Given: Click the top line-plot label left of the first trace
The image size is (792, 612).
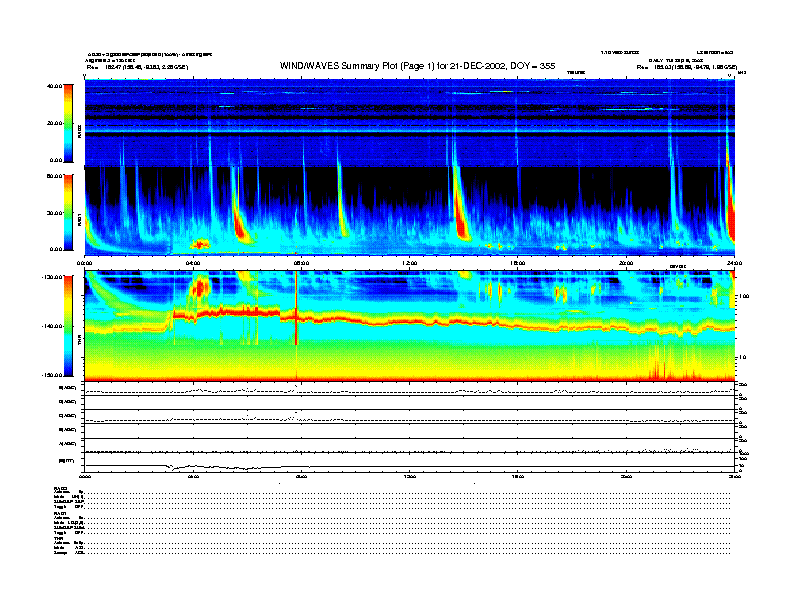Looking at the screenshot, I should [68, 388].
